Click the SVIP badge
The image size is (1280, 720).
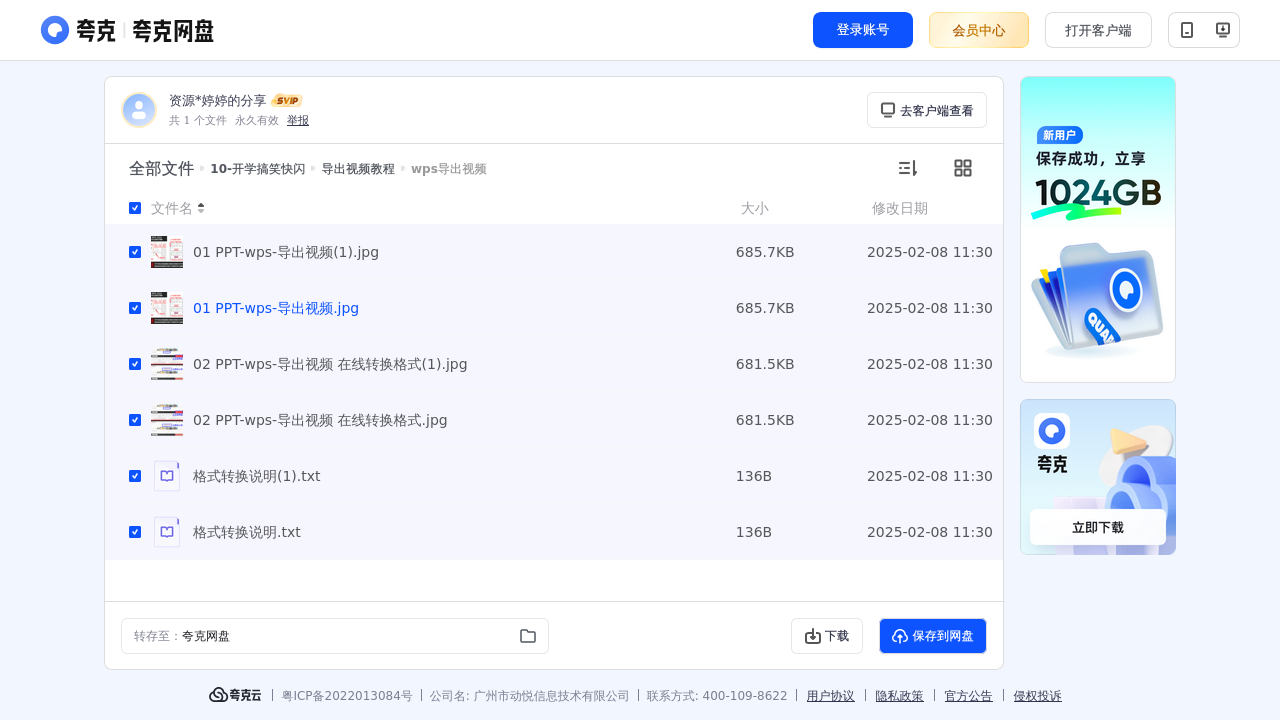tap(287, 101)
